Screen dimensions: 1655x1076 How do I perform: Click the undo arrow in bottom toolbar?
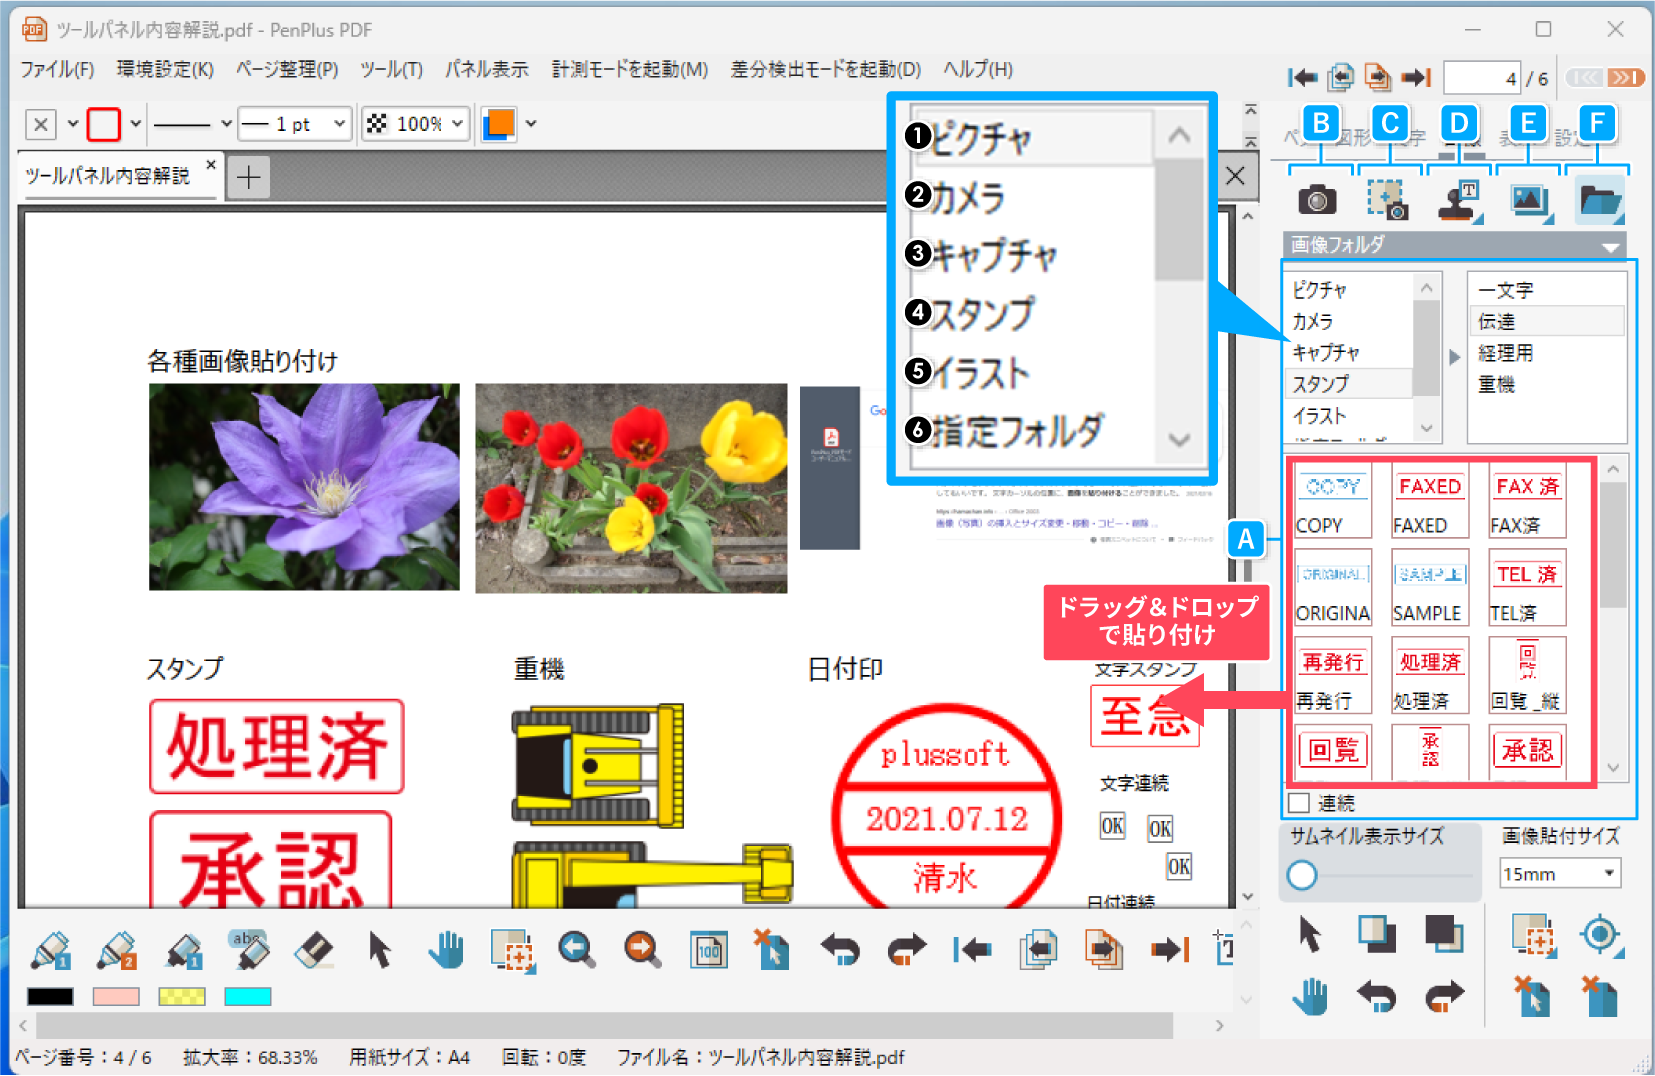839,950
